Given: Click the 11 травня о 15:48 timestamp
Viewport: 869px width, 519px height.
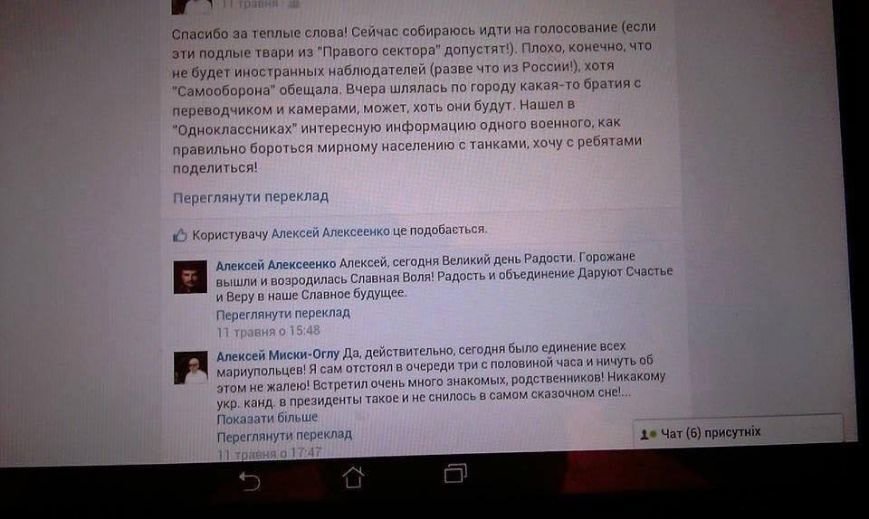Looking at the screenshot, I should point(268,332).
